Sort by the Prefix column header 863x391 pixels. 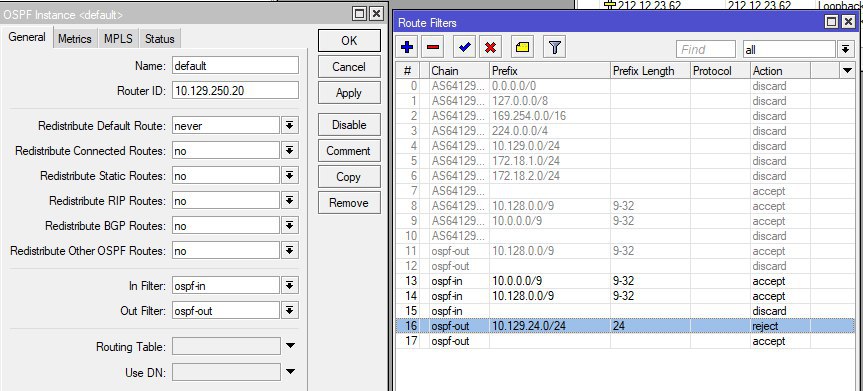click(x=550, y=70)
